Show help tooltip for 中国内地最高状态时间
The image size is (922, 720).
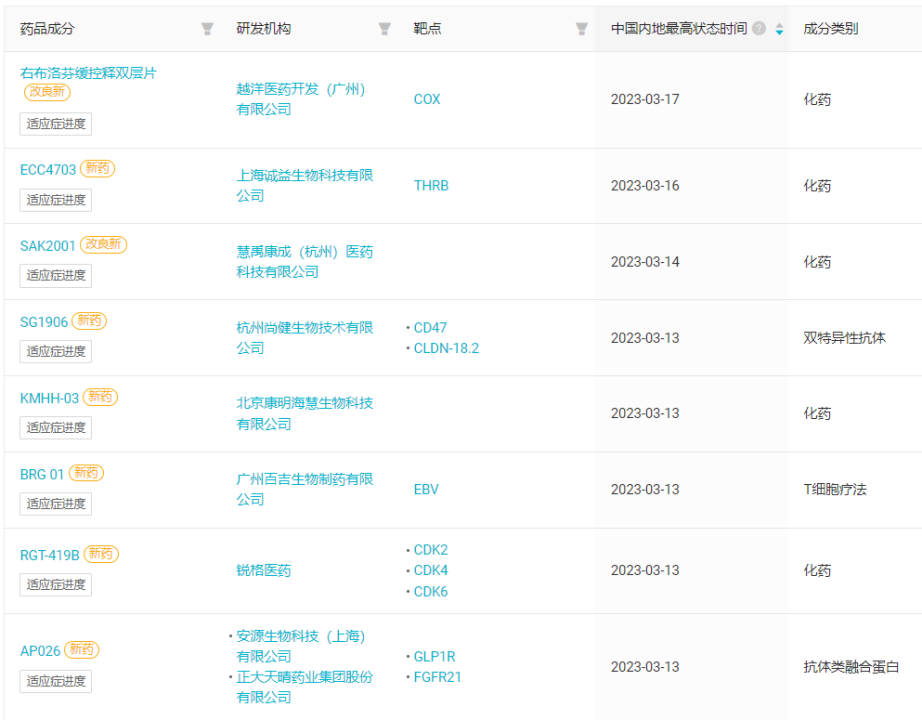(759, 28)
